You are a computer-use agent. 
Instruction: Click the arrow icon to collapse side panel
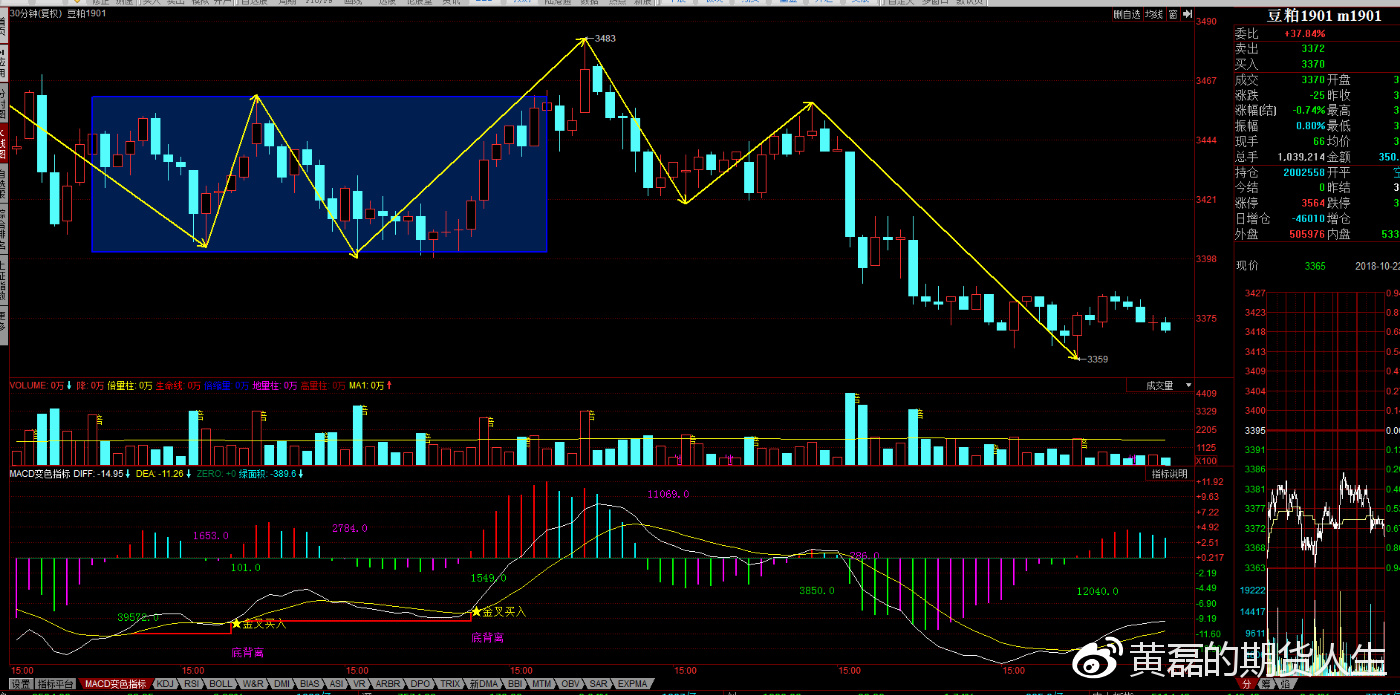(1186, 15)
